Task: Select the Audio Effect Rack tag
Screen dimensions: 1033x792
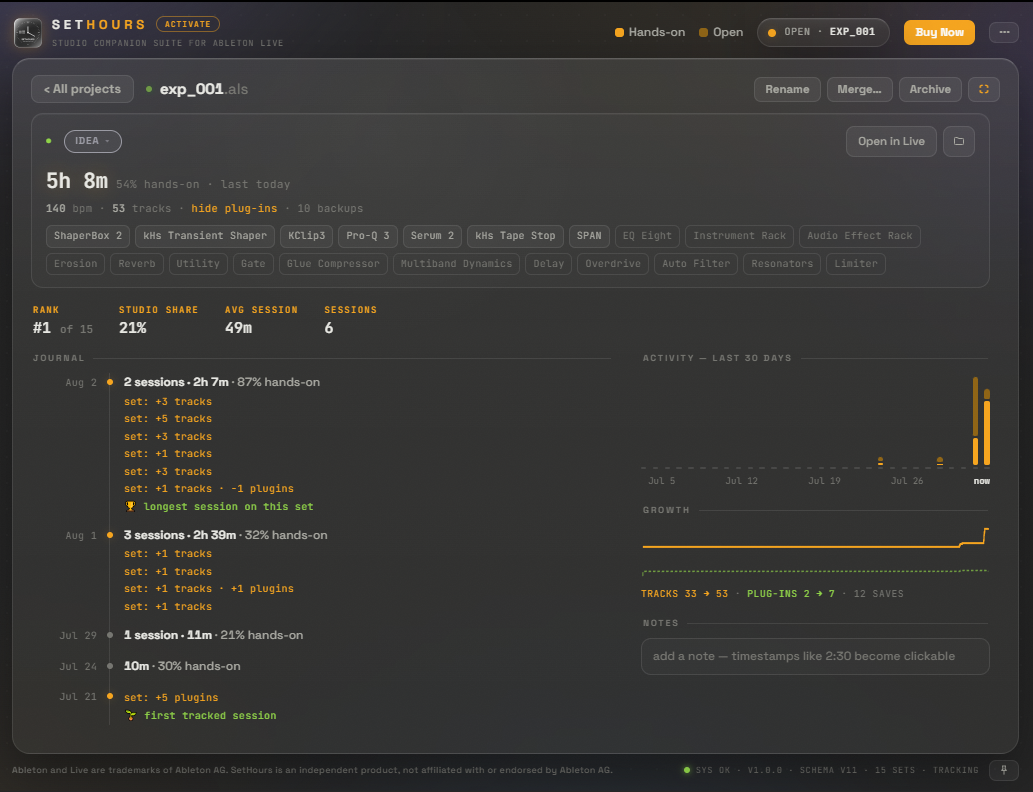Action: [x=860, y=236]
